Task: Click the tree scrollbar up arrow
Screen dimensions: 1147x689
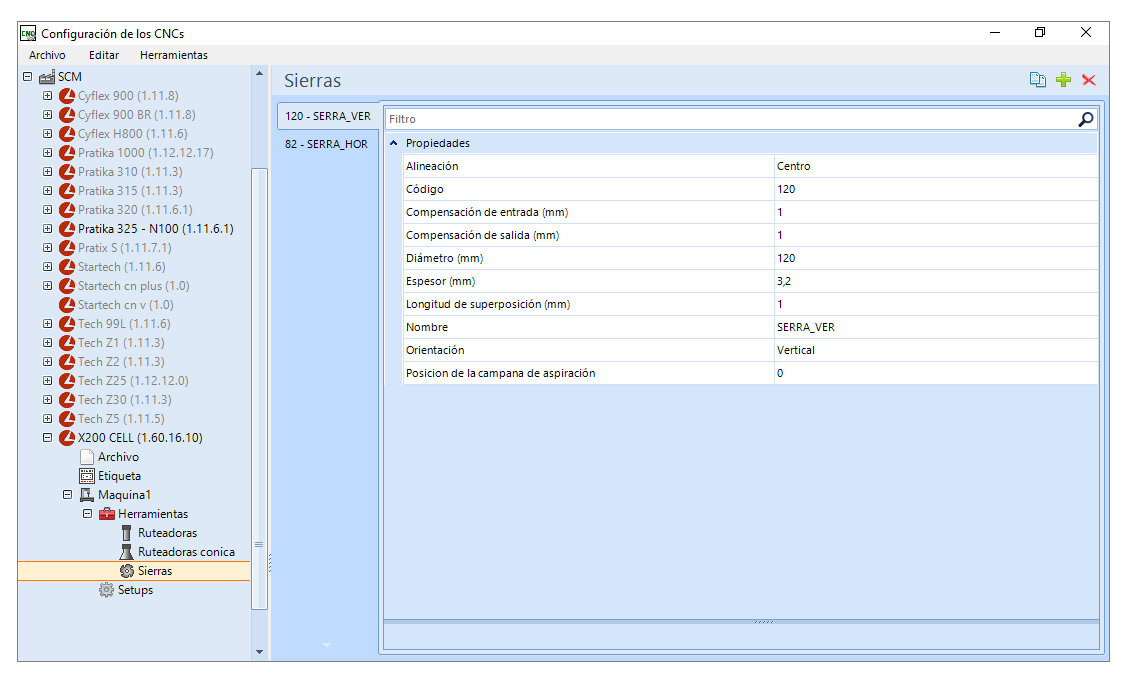Action: point(259,74)
